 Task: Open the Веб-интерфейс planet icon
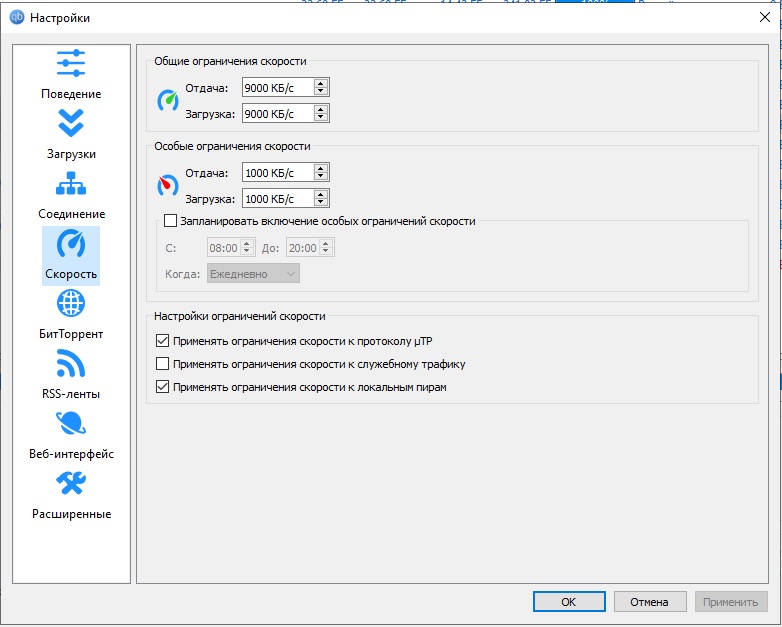[x=71, y=423]
